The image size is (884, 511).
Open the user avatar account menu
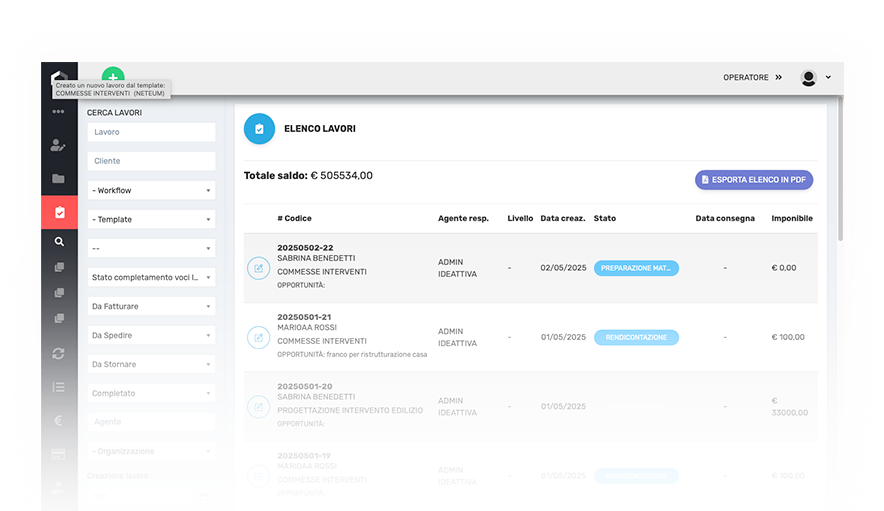tap(815, 77)
